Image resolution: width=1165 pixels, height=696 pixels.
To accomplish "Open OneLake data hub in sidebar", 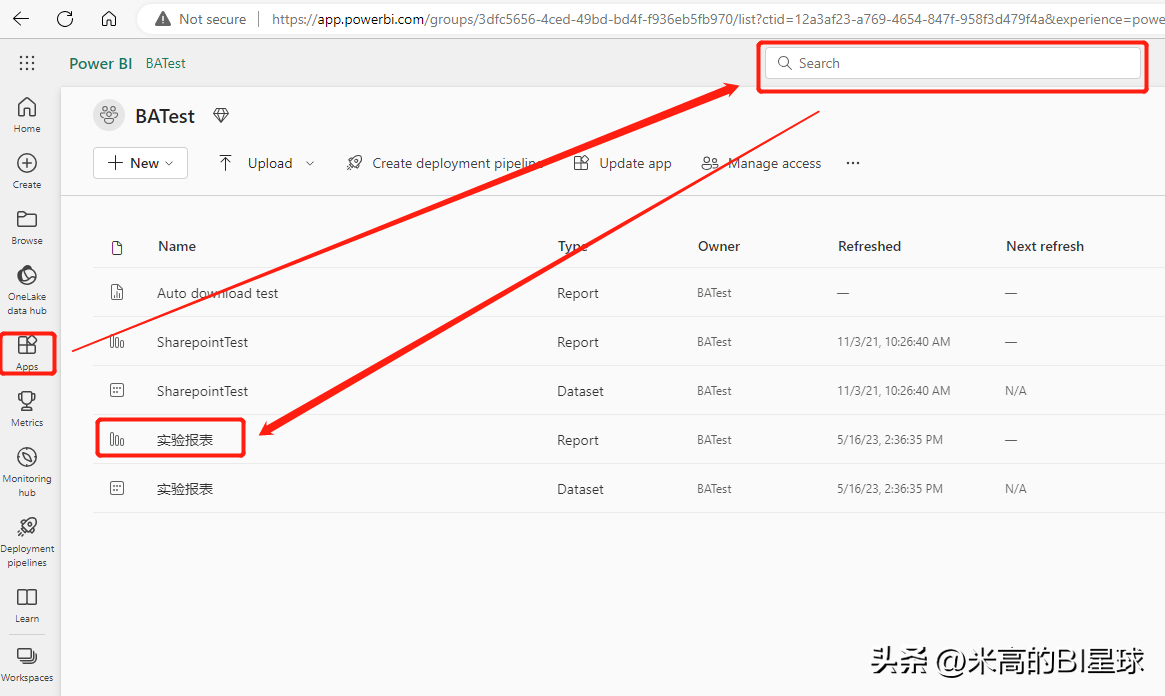I will pos(27,290).
